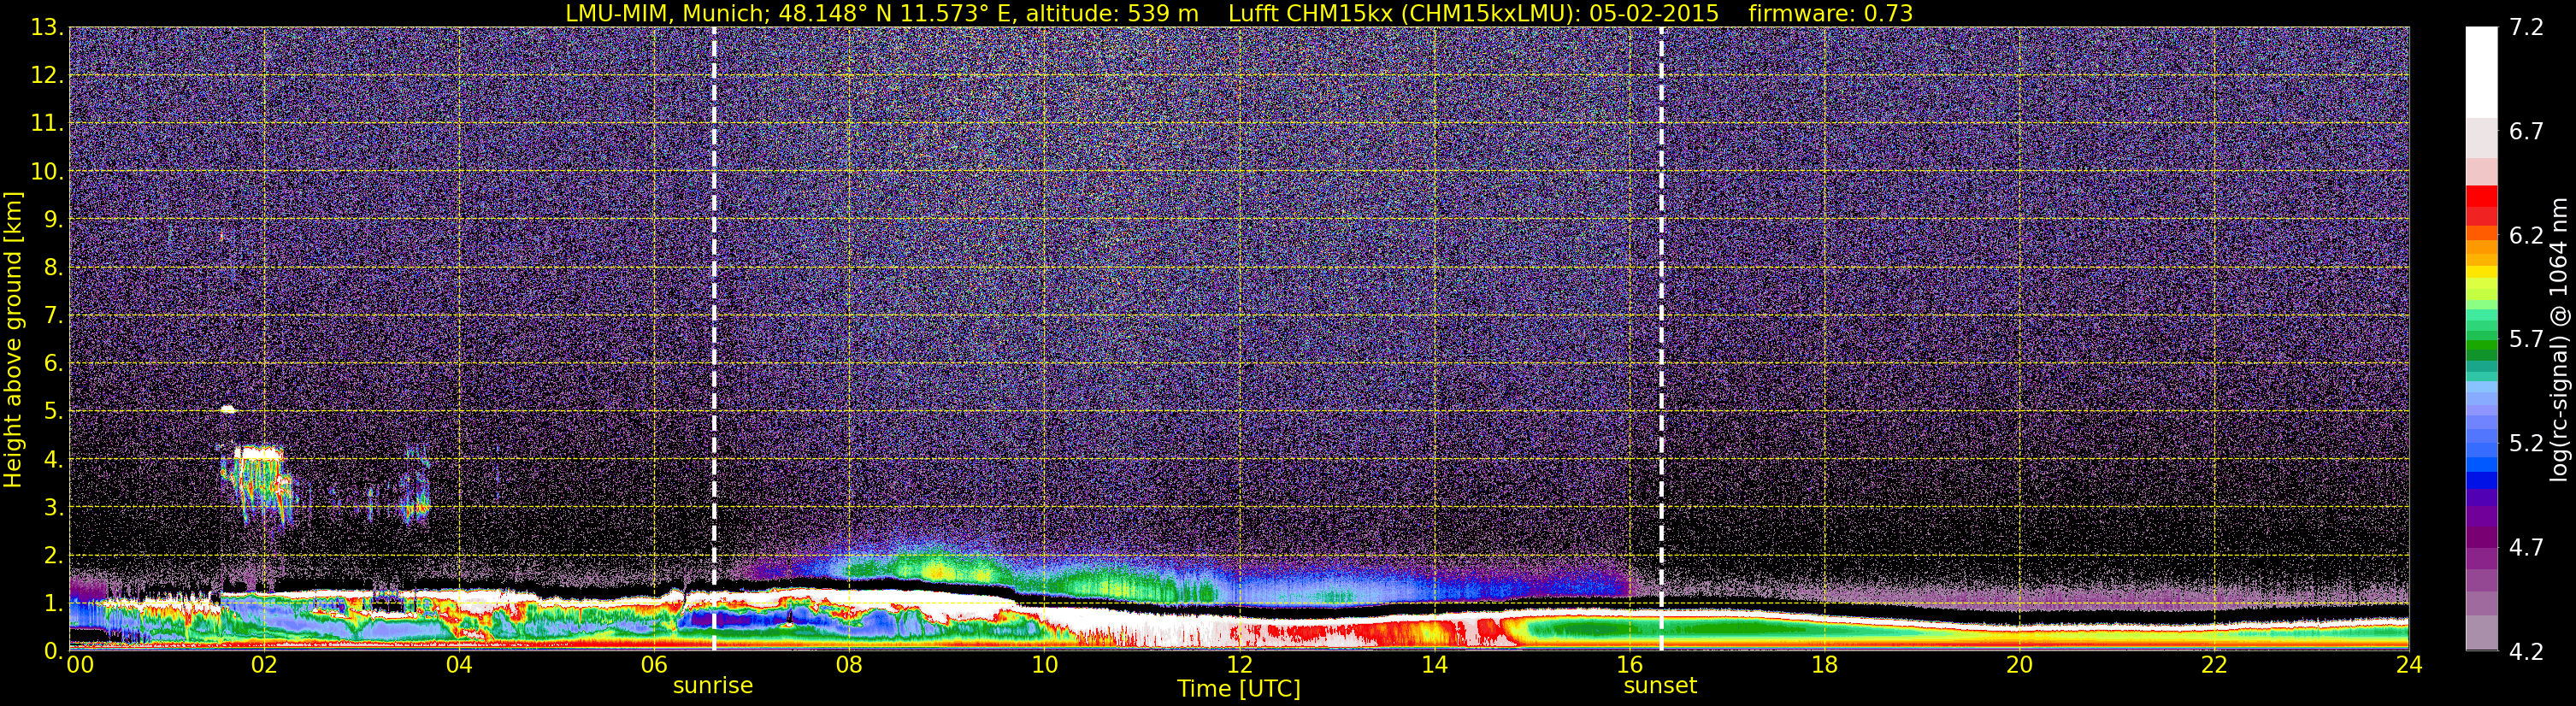Image resolution: width=2576 pixels, height=706 pixels.
Task: Click time axis tick '20'
Action: (2019, 665)
